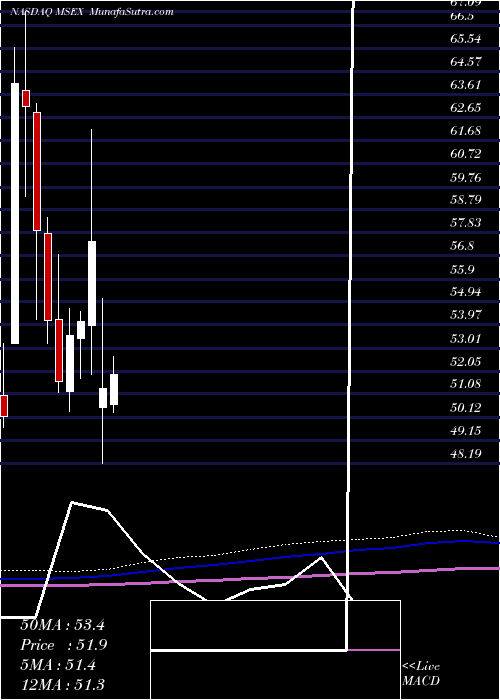Click the 59.76 price axis label
The height and width of the screenshot is (700, 500).
[466, 178]
